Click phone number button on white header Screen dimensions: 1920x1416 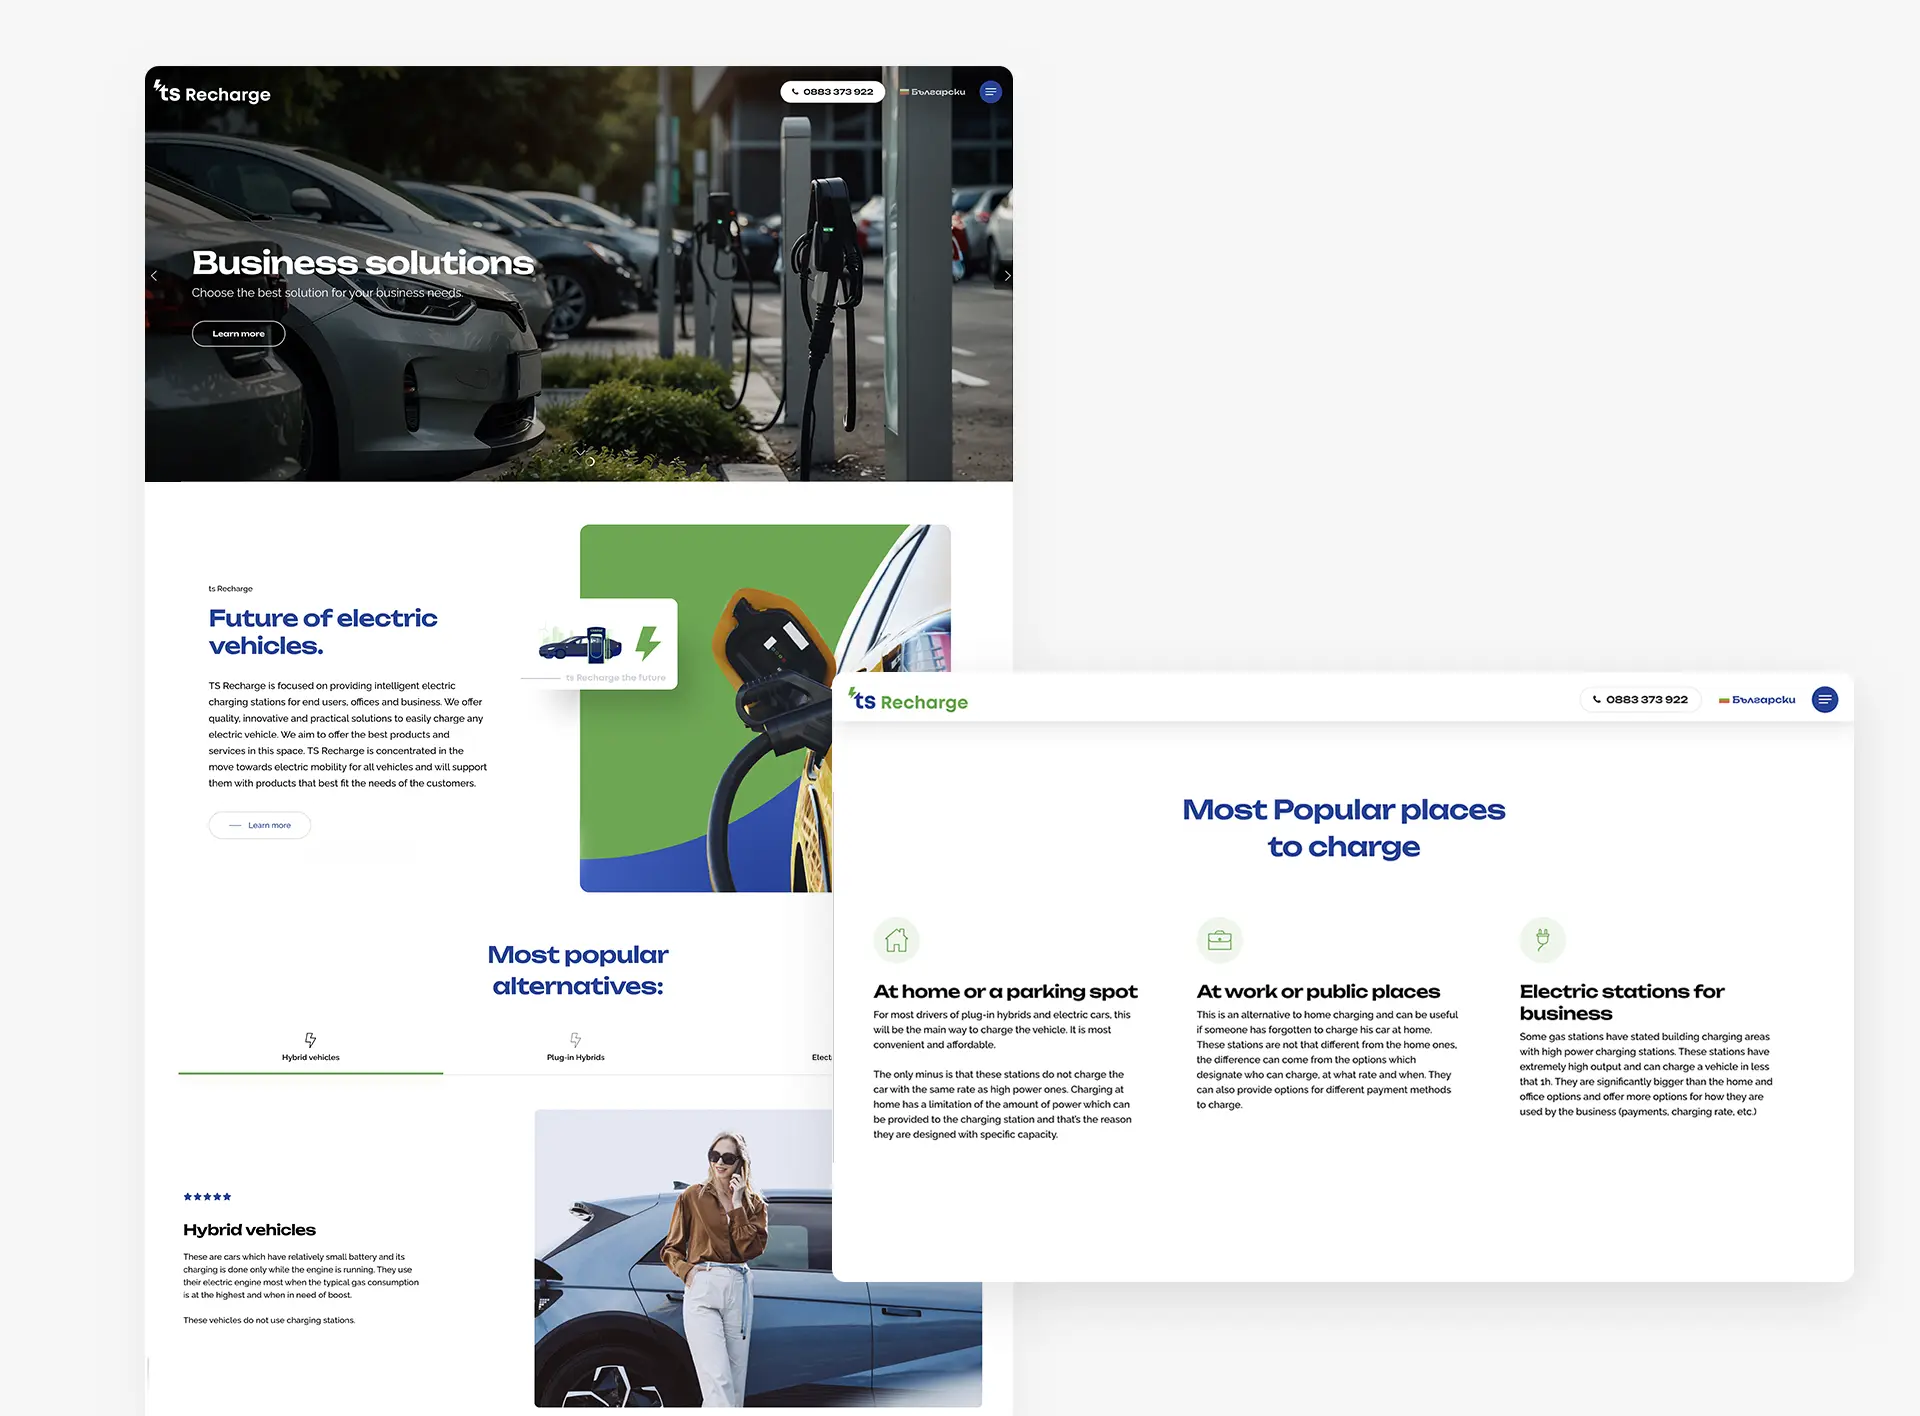pos(1640,700)
